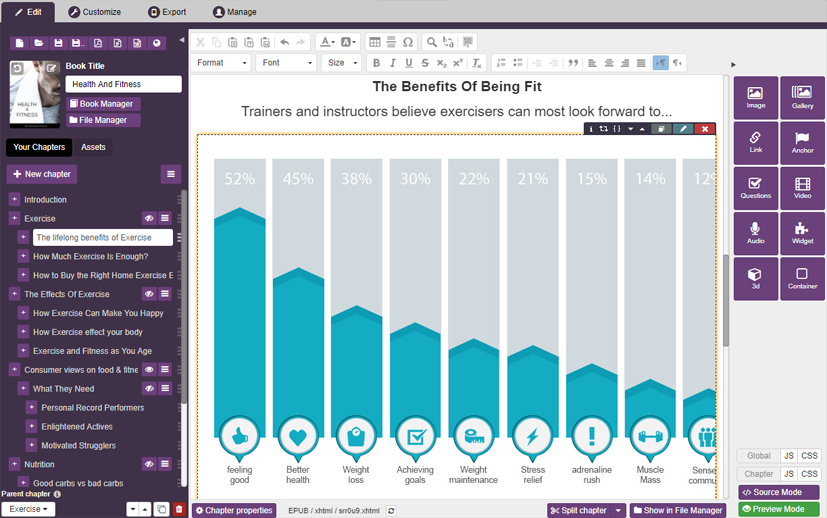Toggle strikethrough formatting
The width and height of the screenshot is (827, 518).
click(x=425, y=63)
